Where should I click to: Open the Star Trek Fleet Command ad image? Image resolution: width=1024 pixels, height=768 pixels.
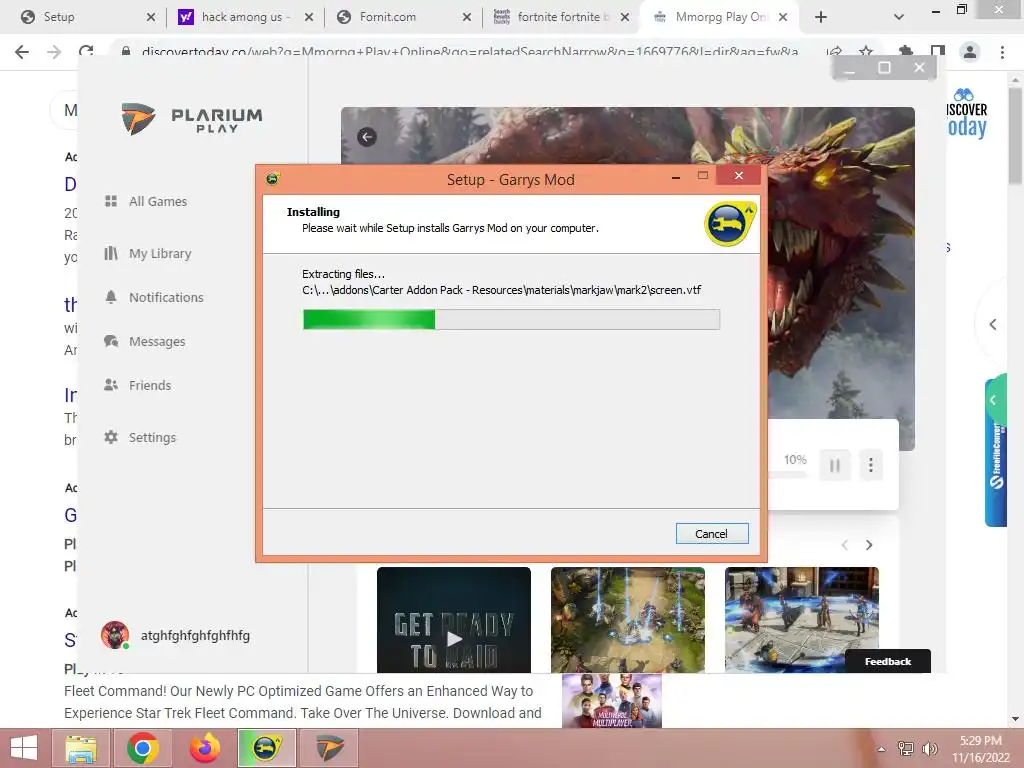[612, 701]
